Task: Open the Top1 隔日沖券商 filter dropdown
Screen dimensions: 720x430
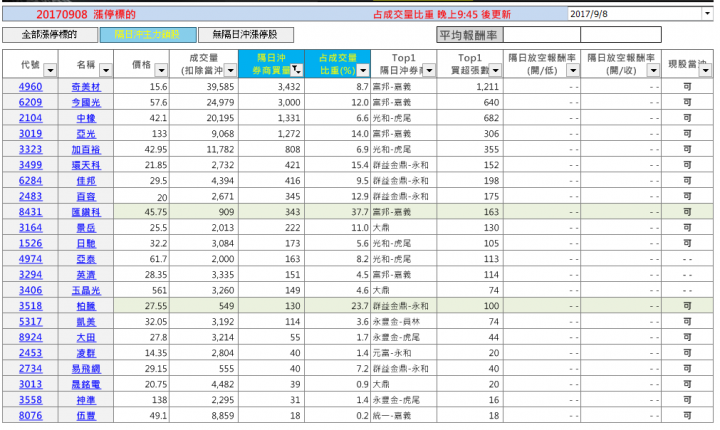Action: coord(429,70)
